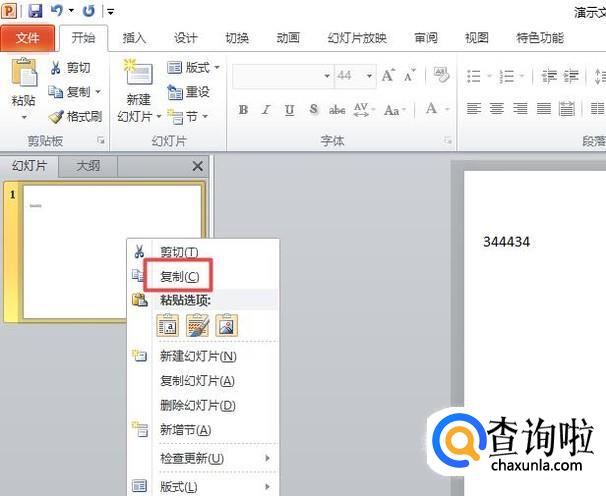Click 复制 in the ribbon clipboard group
Screen dimensions: 606x496
[x=70, y=92]
